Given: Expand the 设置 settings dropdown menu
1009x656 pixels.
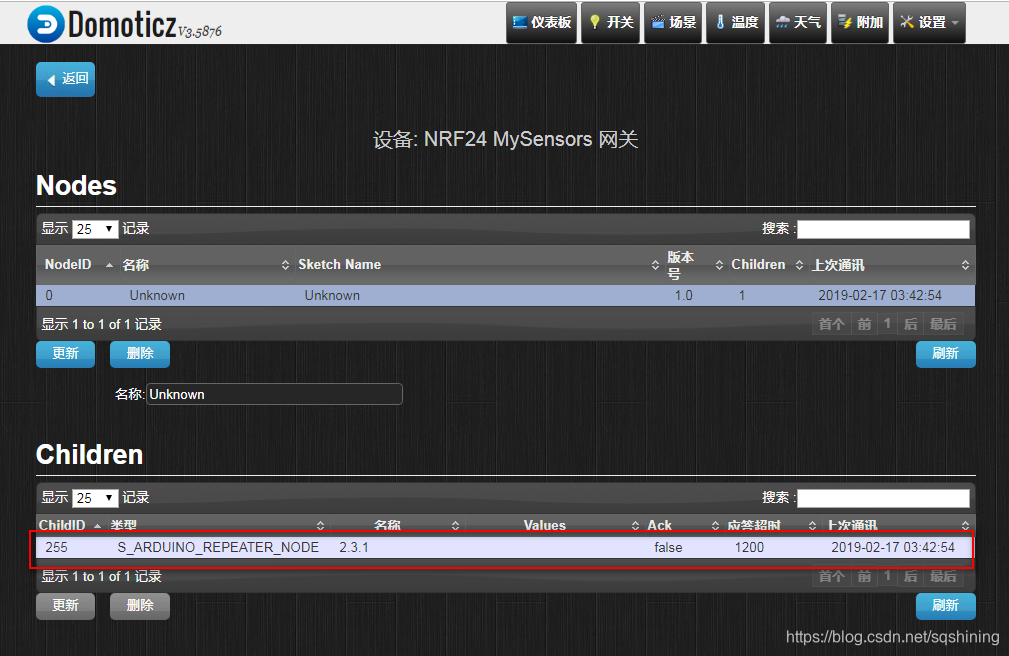Looking at the screenshot, I should pyautogui.click(x=929, y=23).
